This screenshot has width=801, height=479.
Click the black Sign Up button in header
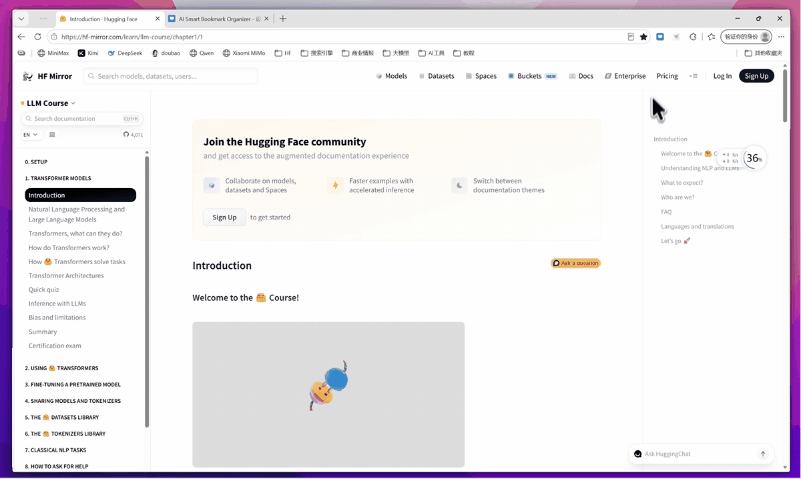click(757, 76)
